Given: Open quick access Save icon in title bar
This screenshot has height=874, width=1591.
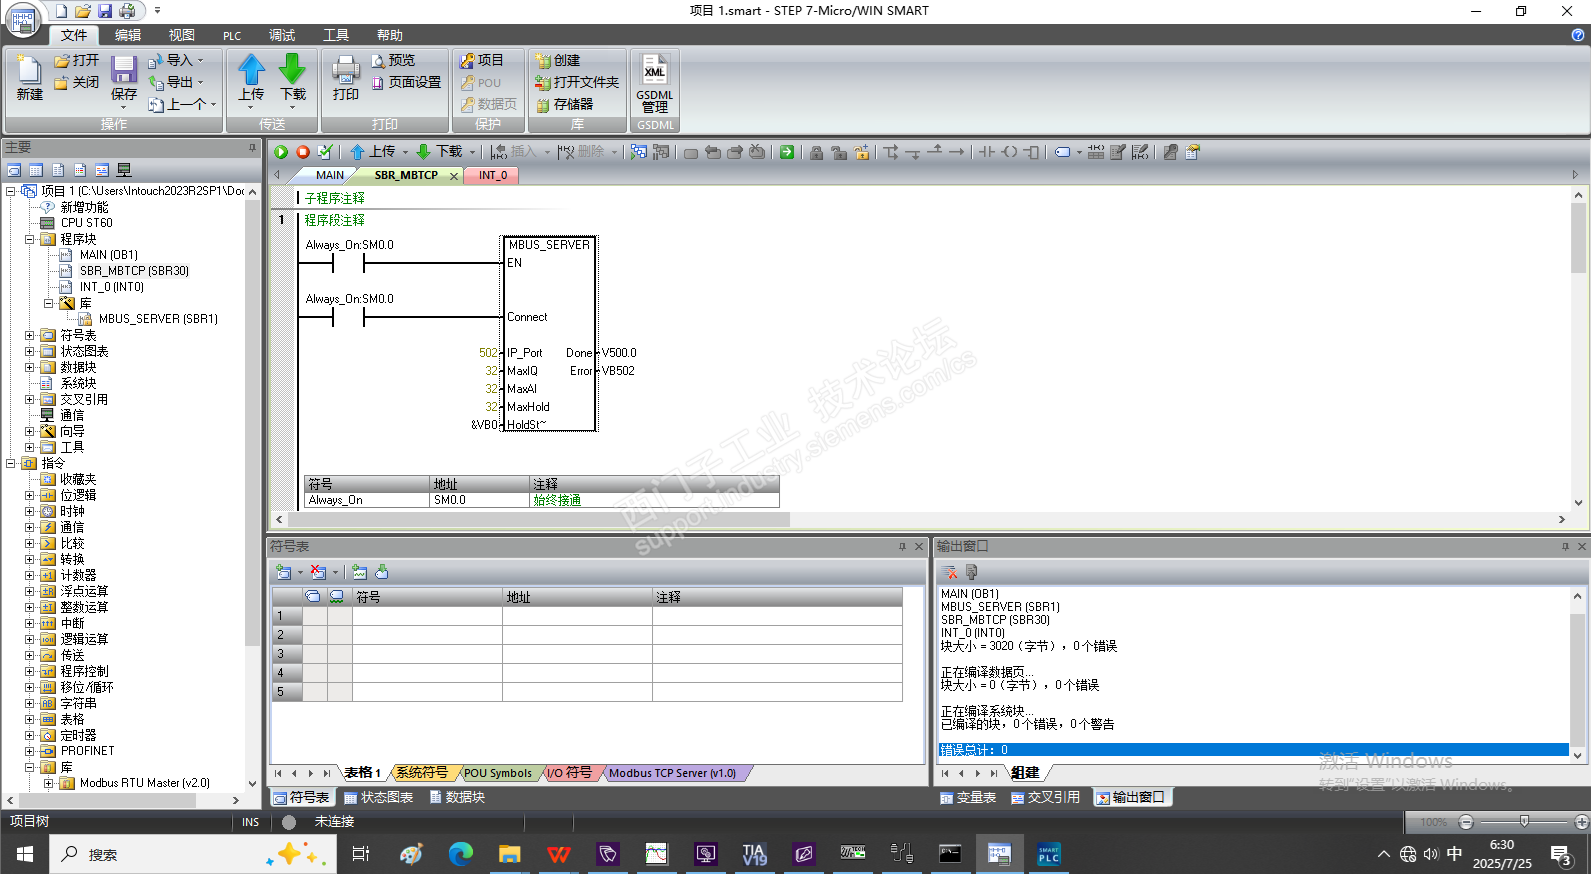Looking at the screenshot, I should coord(105,11).
